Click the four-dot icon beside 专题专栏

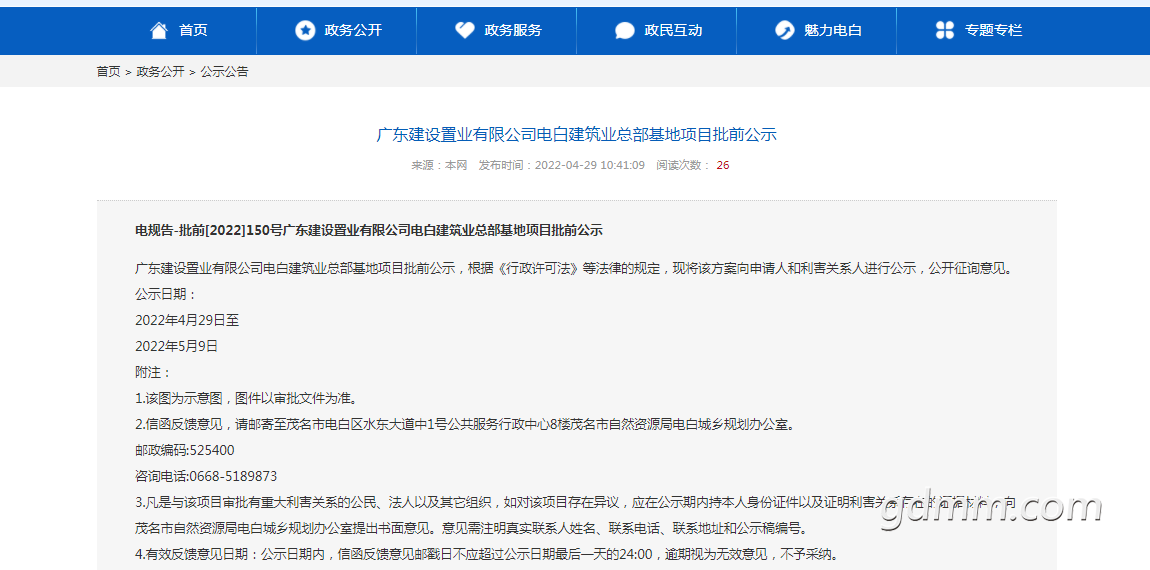click(945, 30)
